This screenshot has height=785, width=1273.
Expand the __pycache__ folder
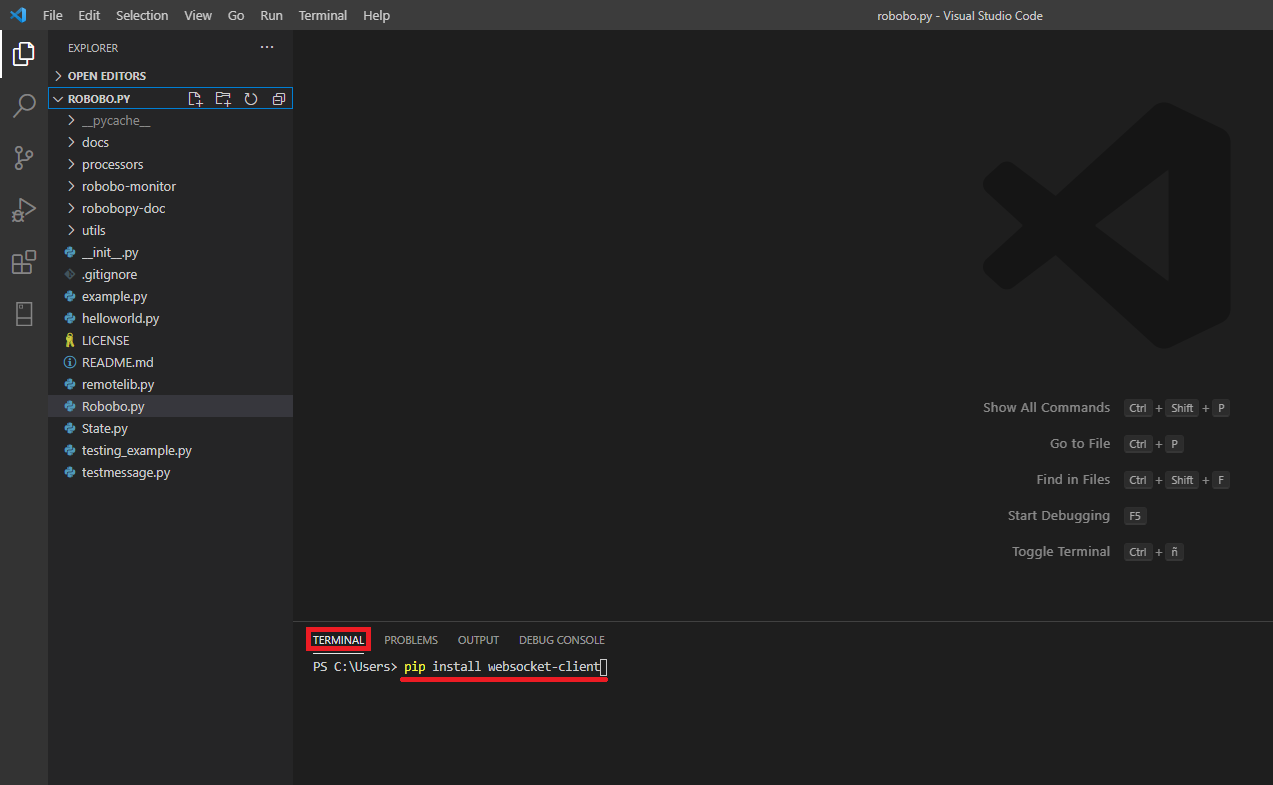170,121
